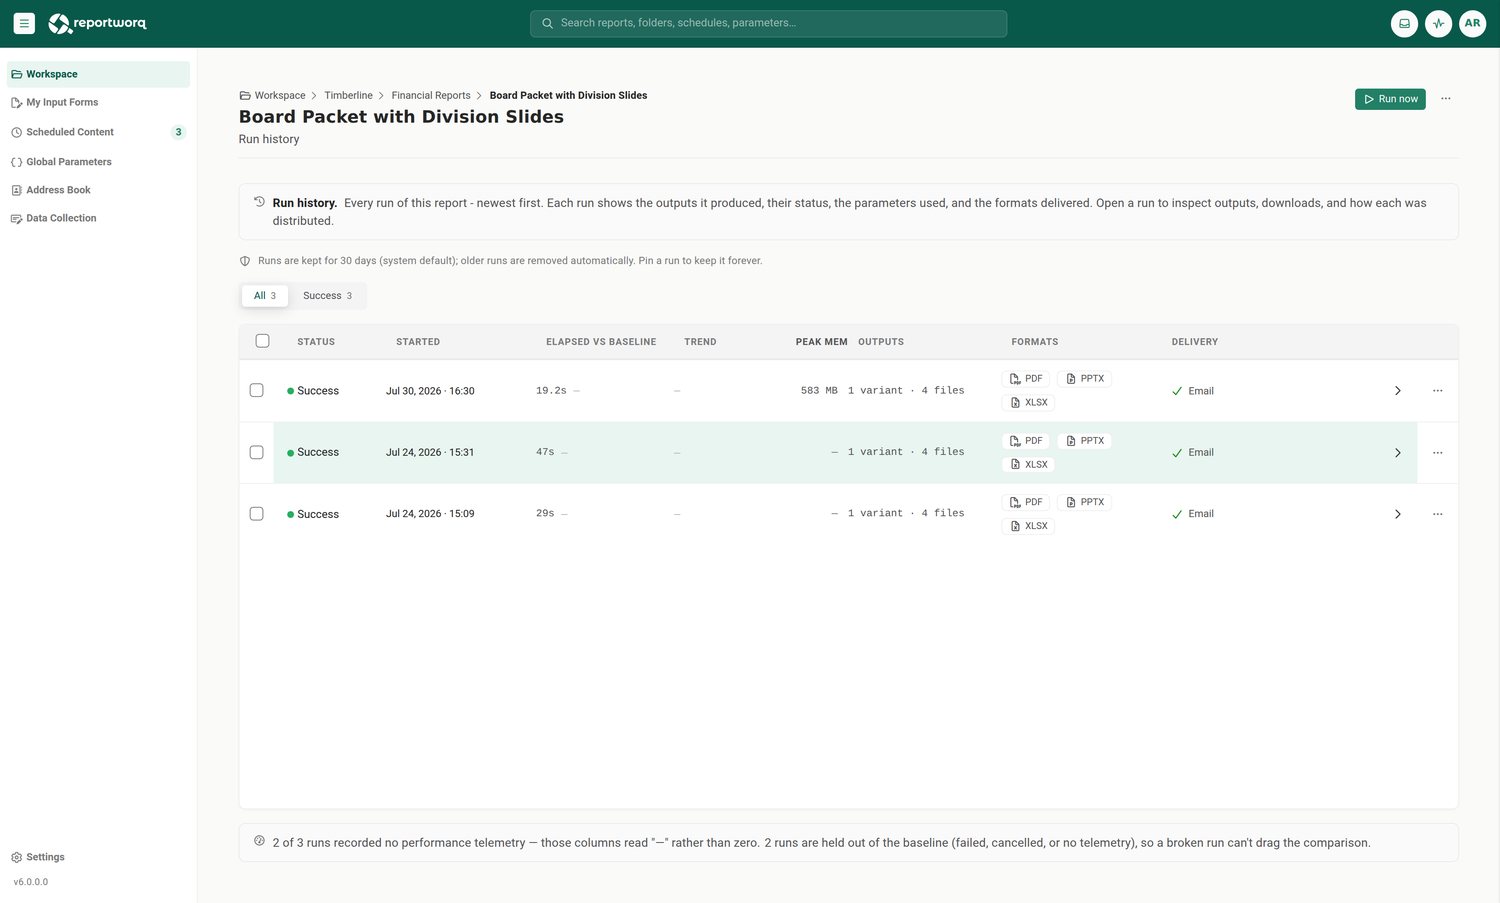Select the Success 3 filter tab
The image size is (1500, 903).
point(327,296)
